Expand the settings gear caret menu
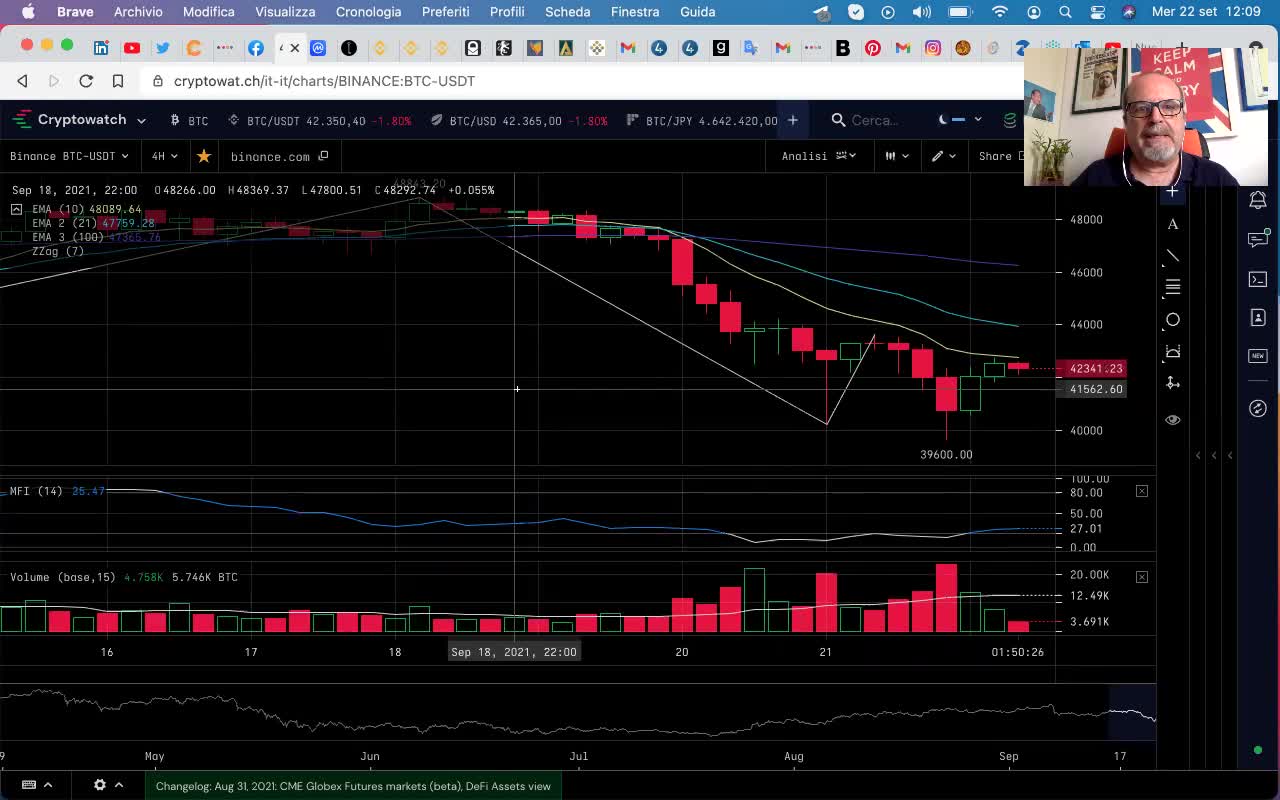The image size is (1280, 800). pyautogui.click(x=119, y=785)
